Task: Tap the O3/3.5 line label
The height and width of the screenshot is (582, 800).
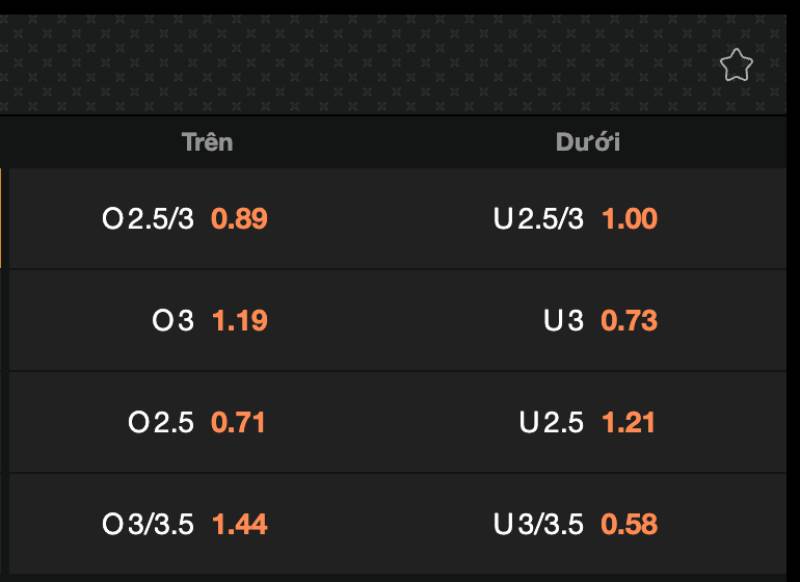Action: 148,524
